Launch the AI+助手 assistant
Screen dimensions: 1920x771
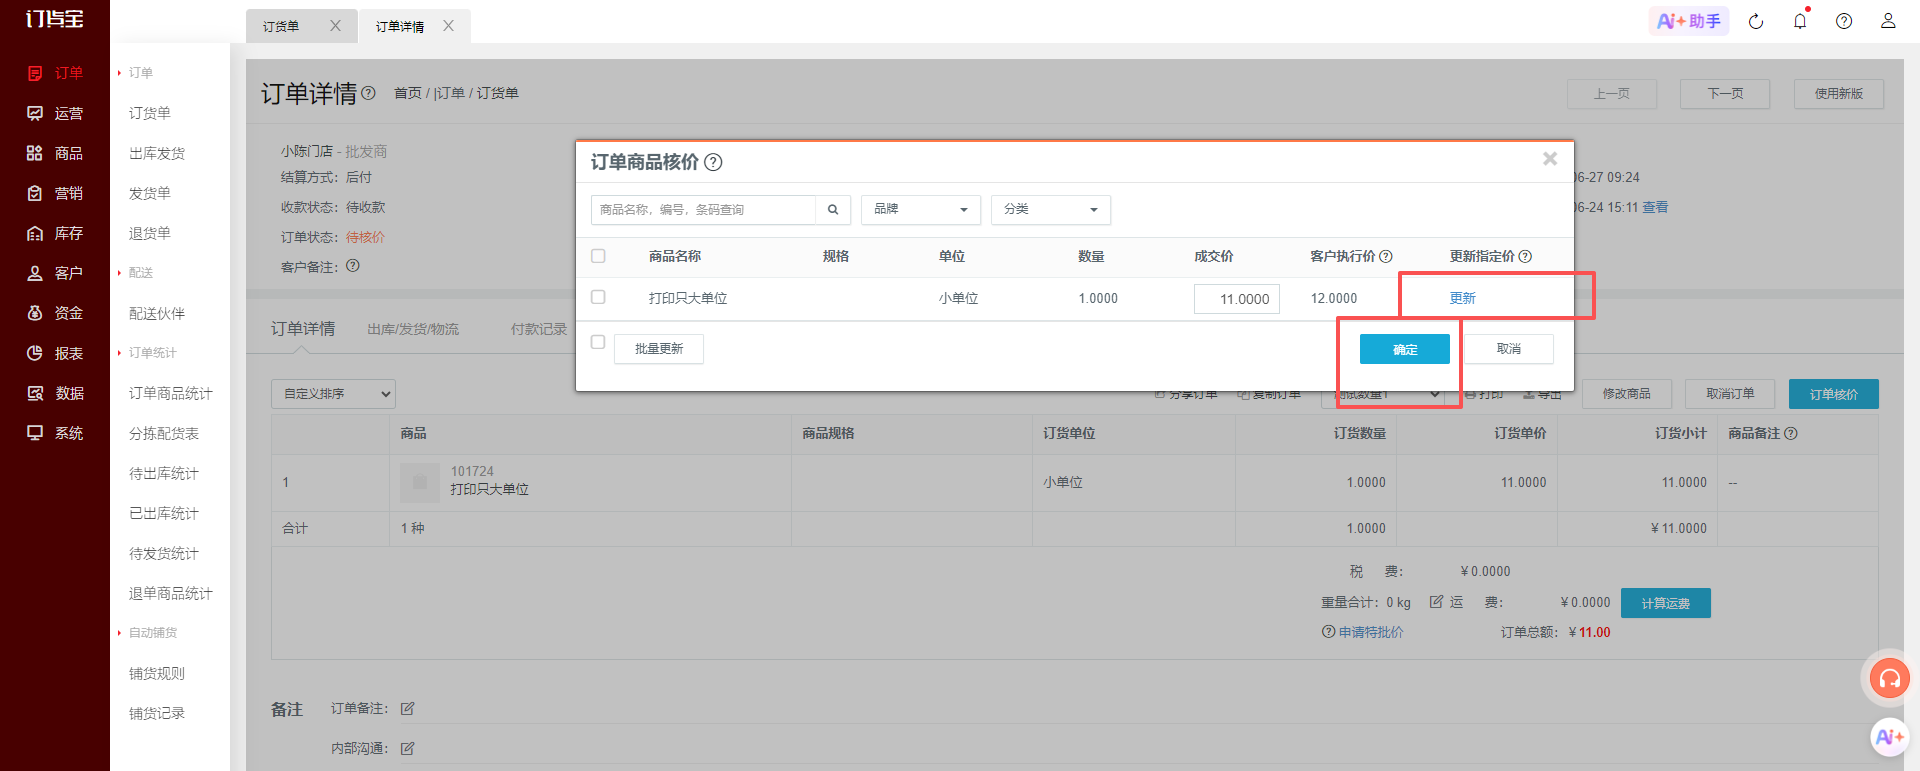point(1689,21)
